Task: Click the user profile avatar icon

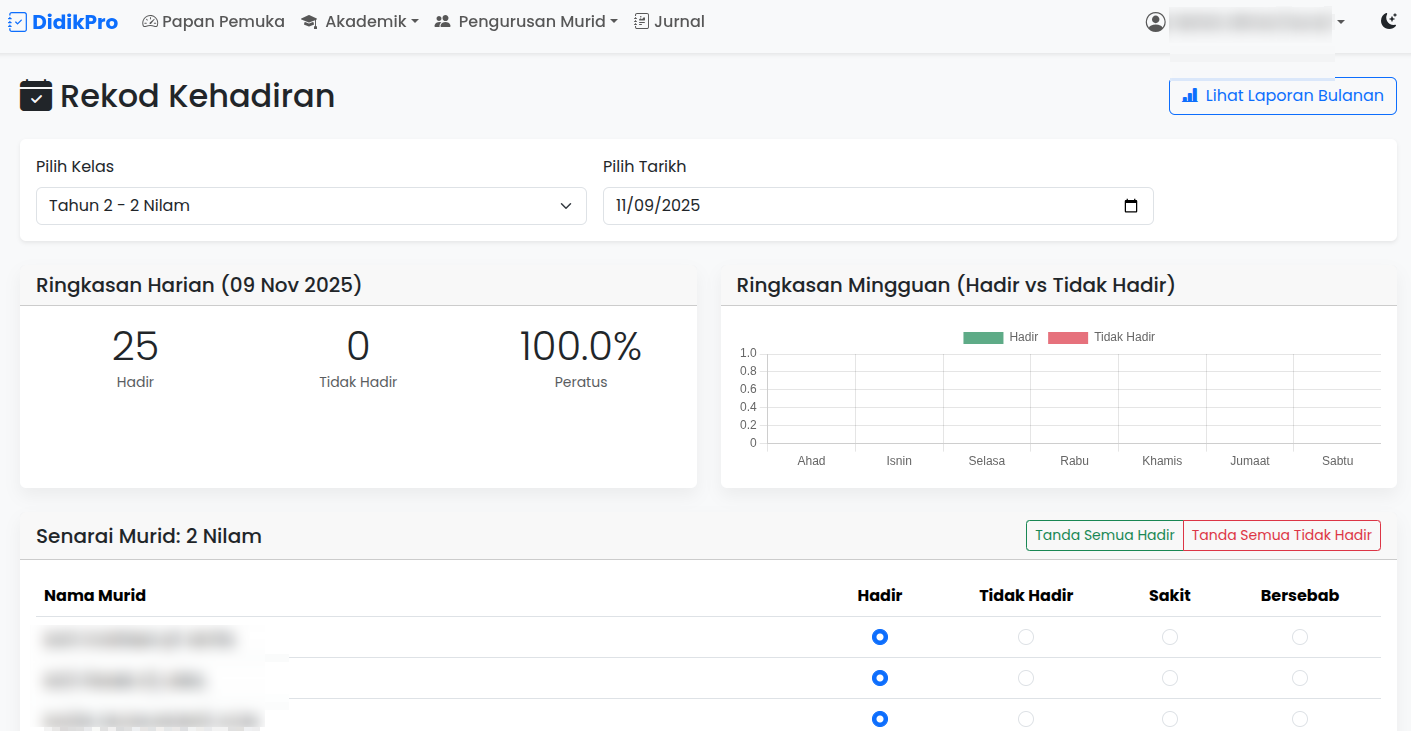Action: click(1156, 21)
